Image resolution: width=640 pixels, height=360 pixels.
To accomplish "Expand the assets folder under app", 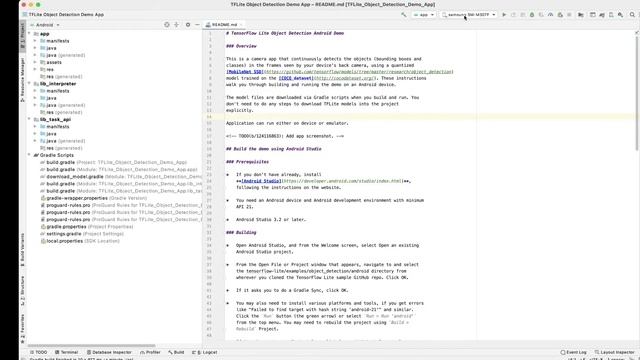I will coord(35,62).
